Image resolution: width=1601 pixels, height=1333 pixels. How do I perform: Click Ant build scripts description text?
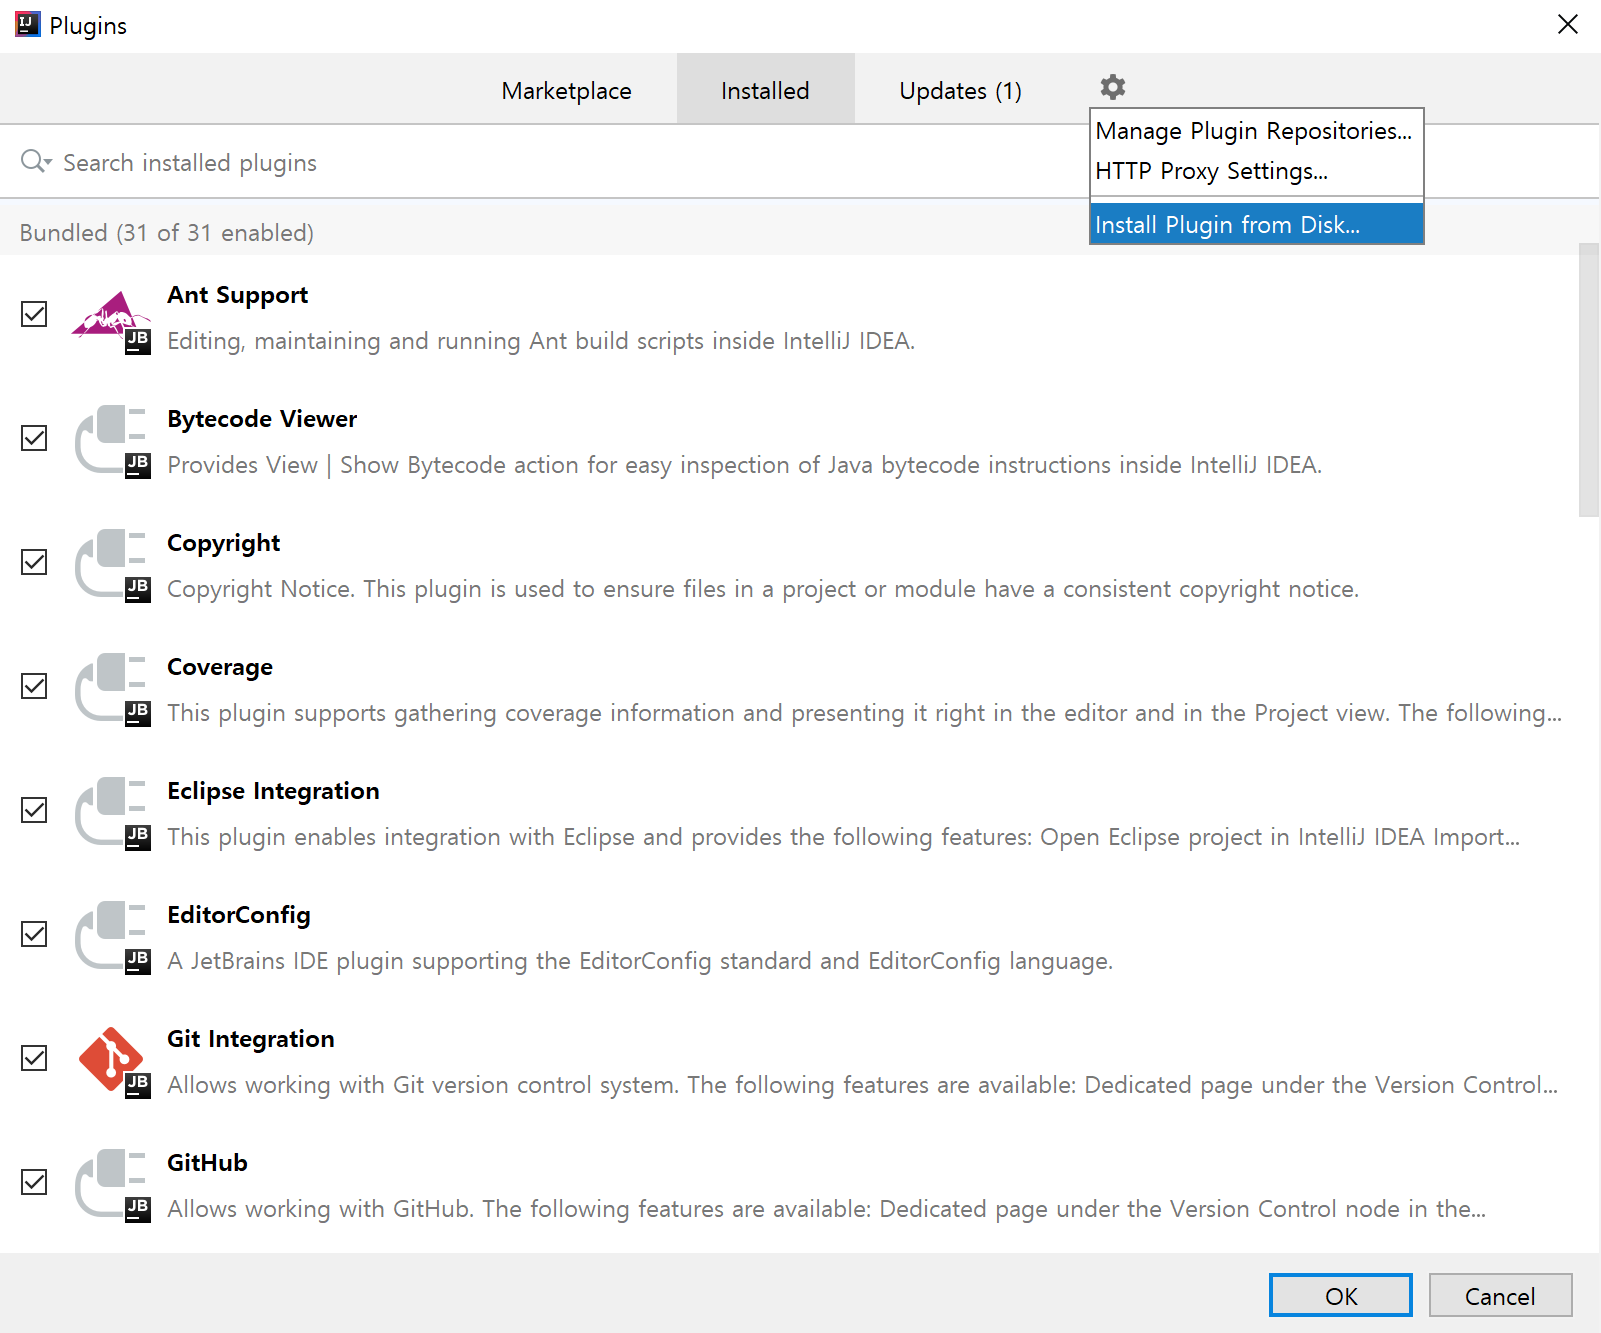click(541, 341)
